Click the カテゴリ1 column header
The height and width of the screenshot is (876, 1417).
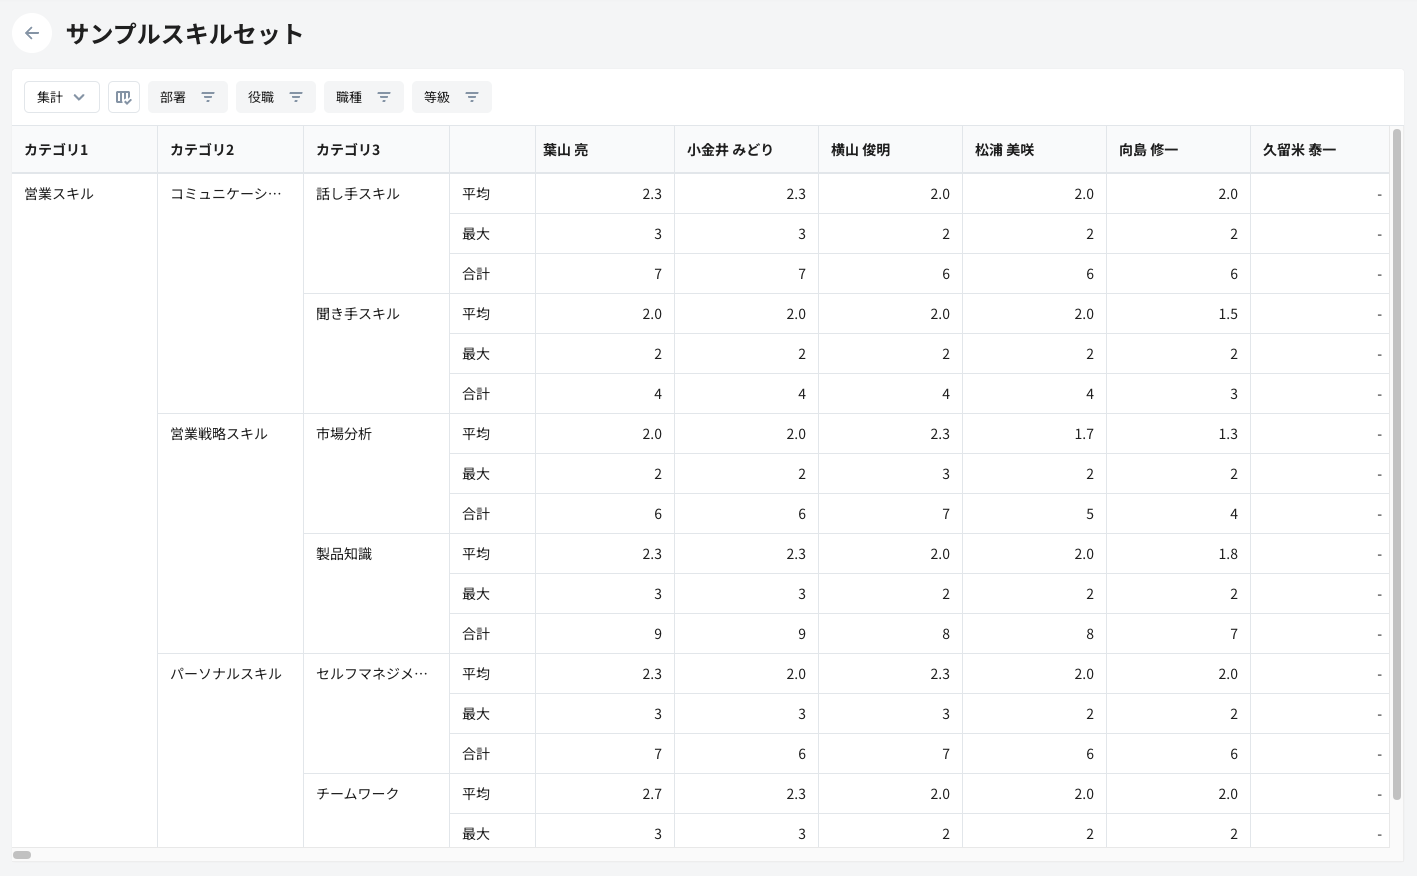tap(57, 150)
